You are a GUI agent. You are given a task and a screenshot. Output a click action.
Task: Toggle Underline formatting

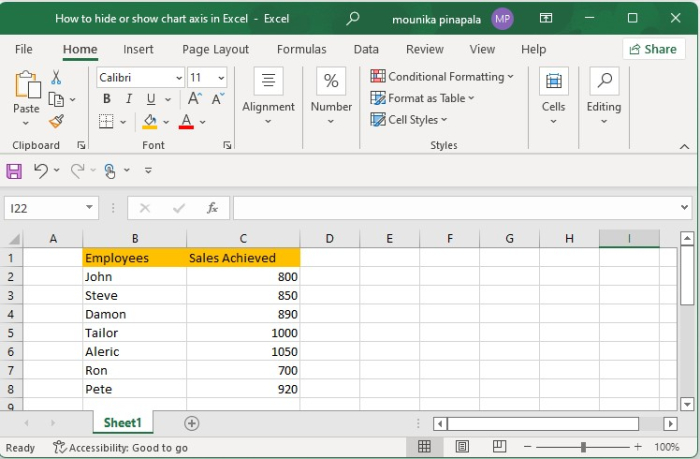pyautogui.click(x=151, y=99)
